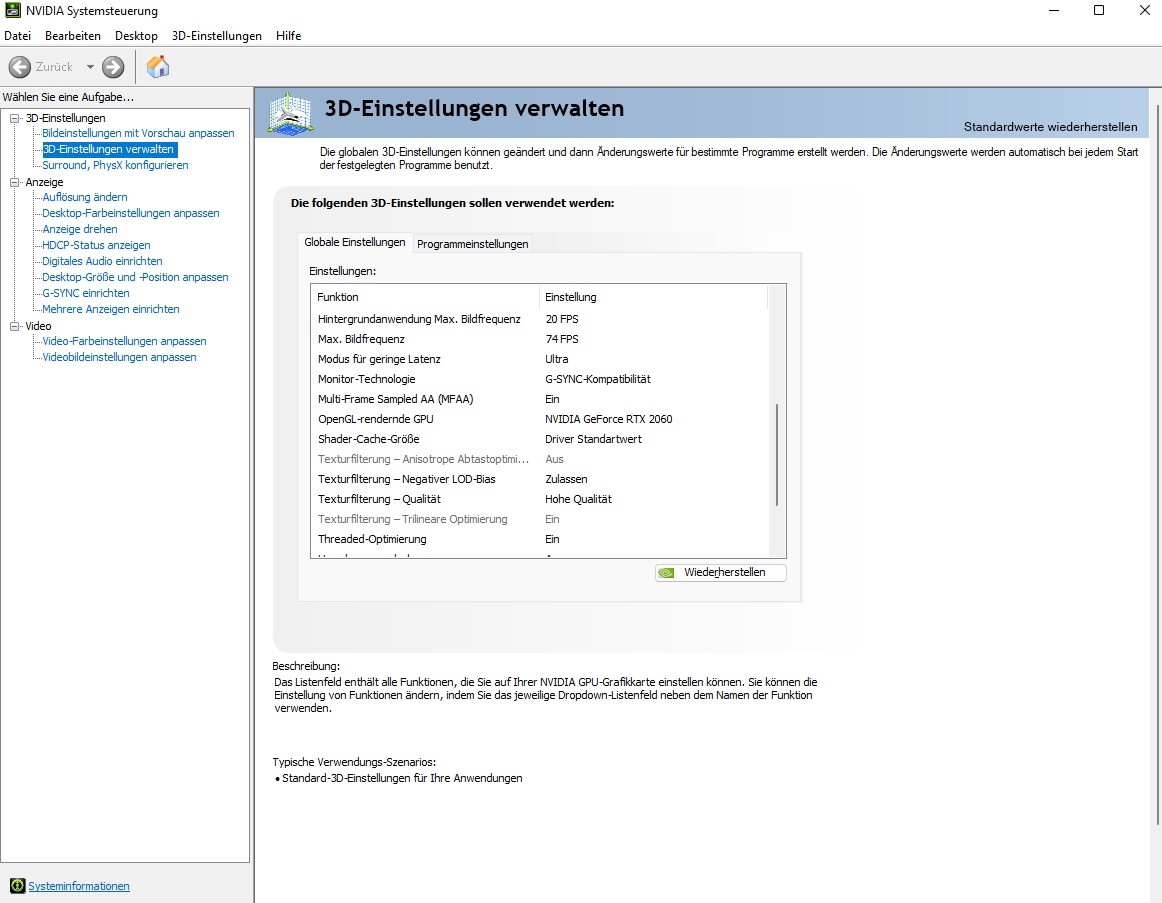Select Texturfilterung – Qualität row
1162x903 pixels.
[540, 499]
